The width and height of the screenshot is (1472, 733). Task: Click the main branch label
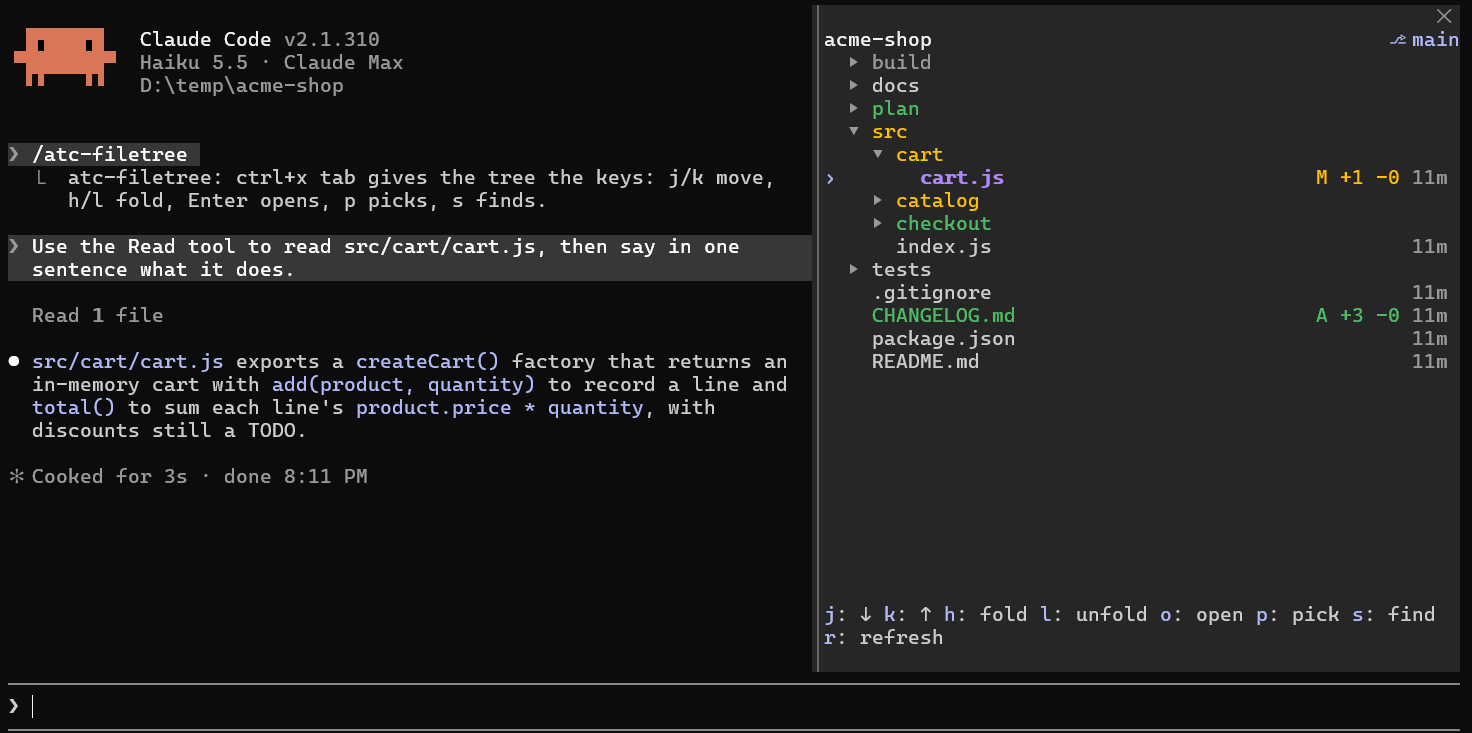(1435, 40)
